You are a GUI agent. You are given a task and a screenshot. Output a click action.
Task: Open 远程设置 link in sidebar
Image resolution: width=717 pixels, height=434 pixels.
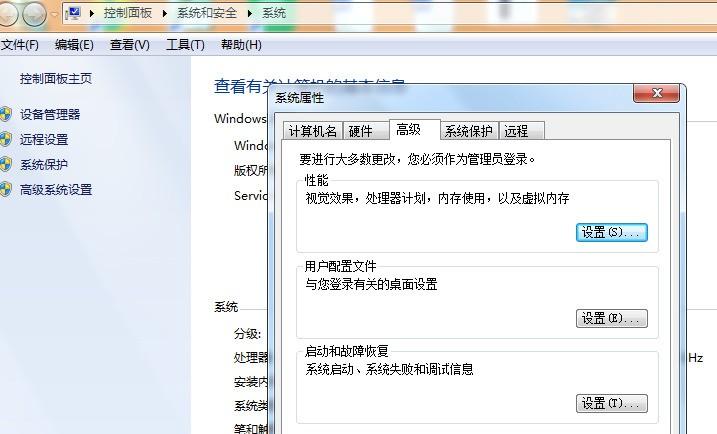pos(44,139)
